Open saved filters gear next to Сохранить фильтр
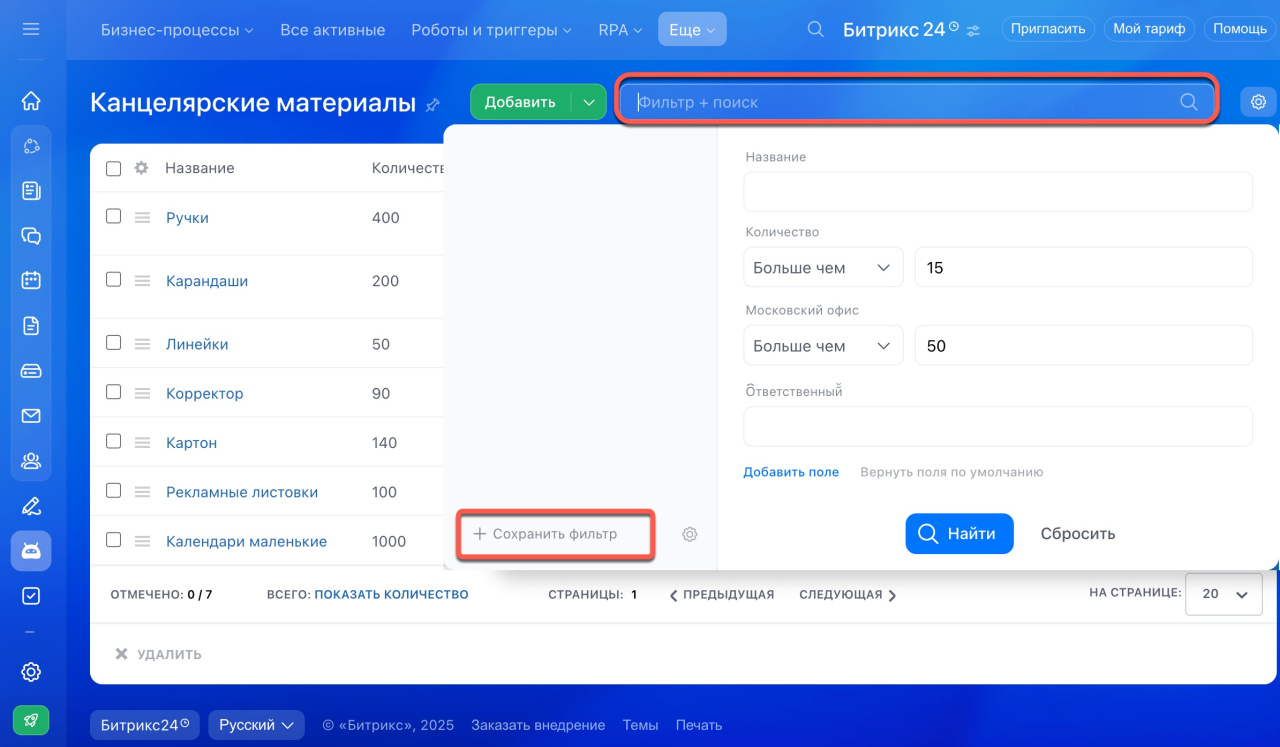 tap(689, 534)
